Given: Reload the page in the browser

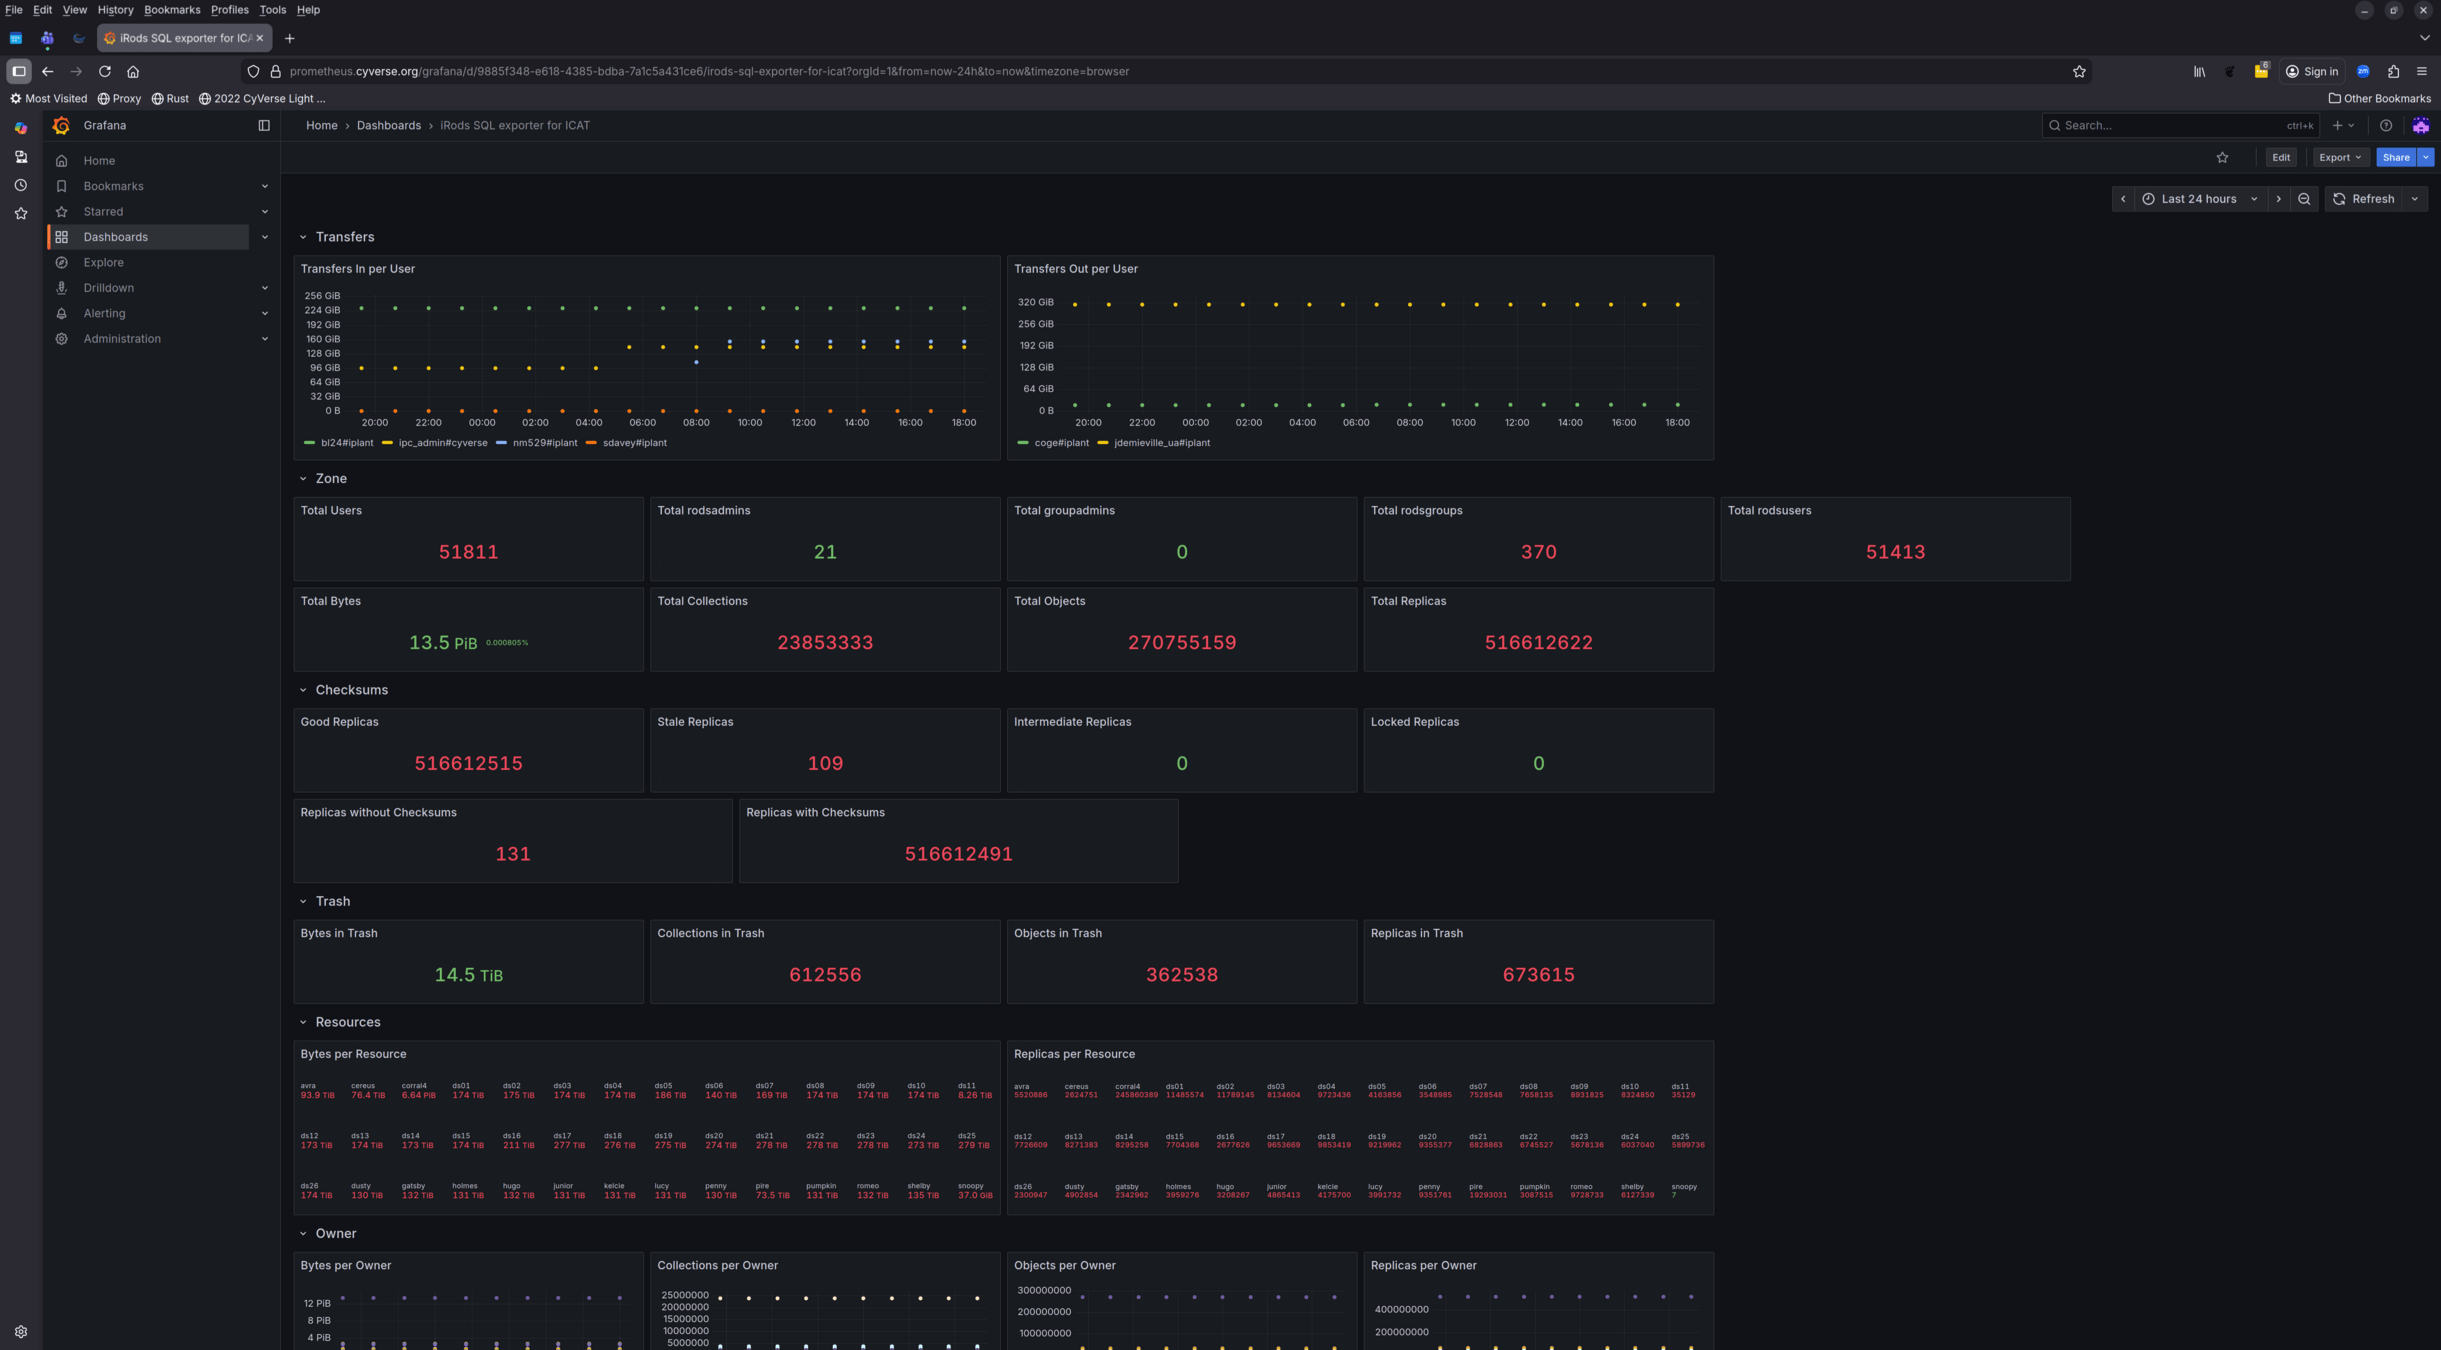Looking at the screenshot, I should (x=104, y=71).
